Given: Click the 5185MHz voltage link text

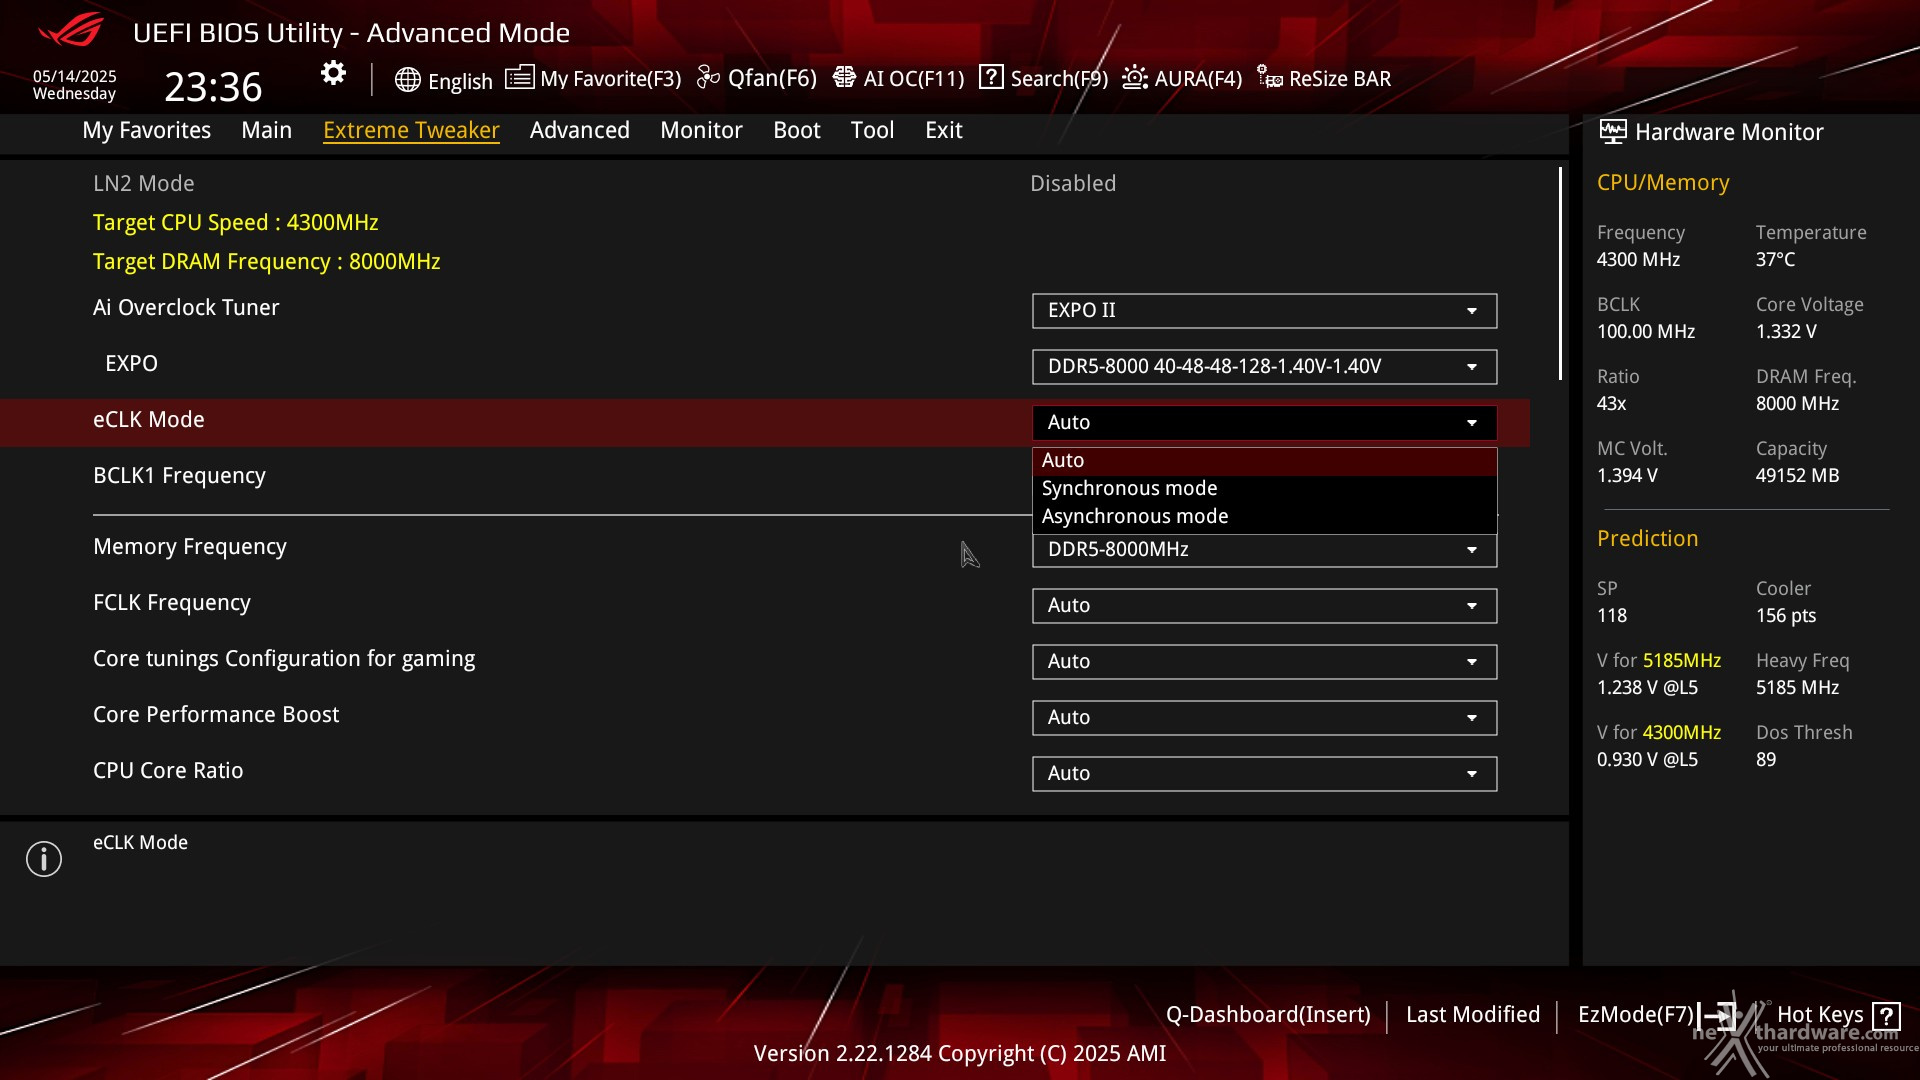Looking at the screenshot, I should click(x=1682, y=661).
